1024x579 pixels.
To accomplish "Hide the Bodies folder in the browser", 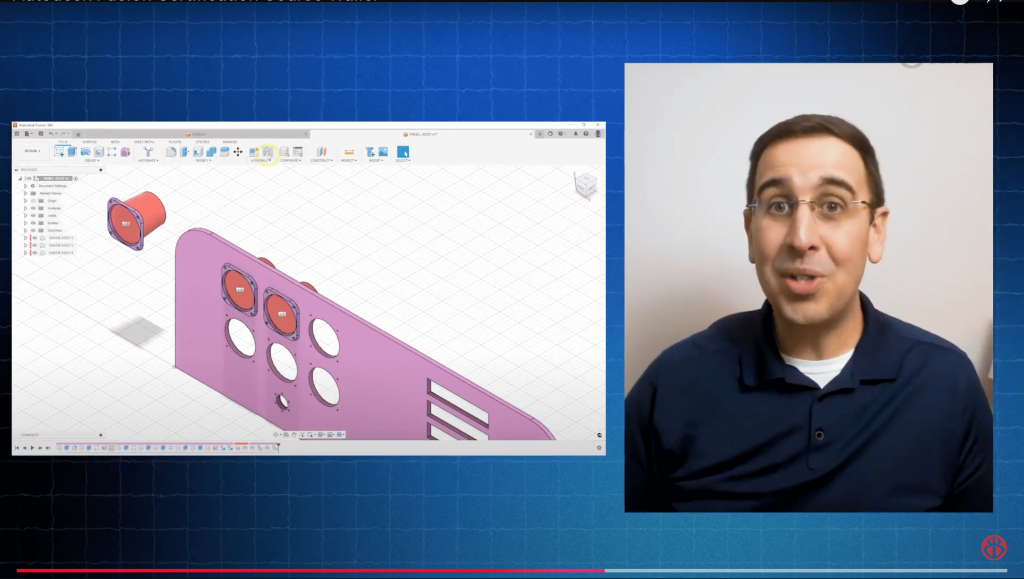I will point(34,222).
